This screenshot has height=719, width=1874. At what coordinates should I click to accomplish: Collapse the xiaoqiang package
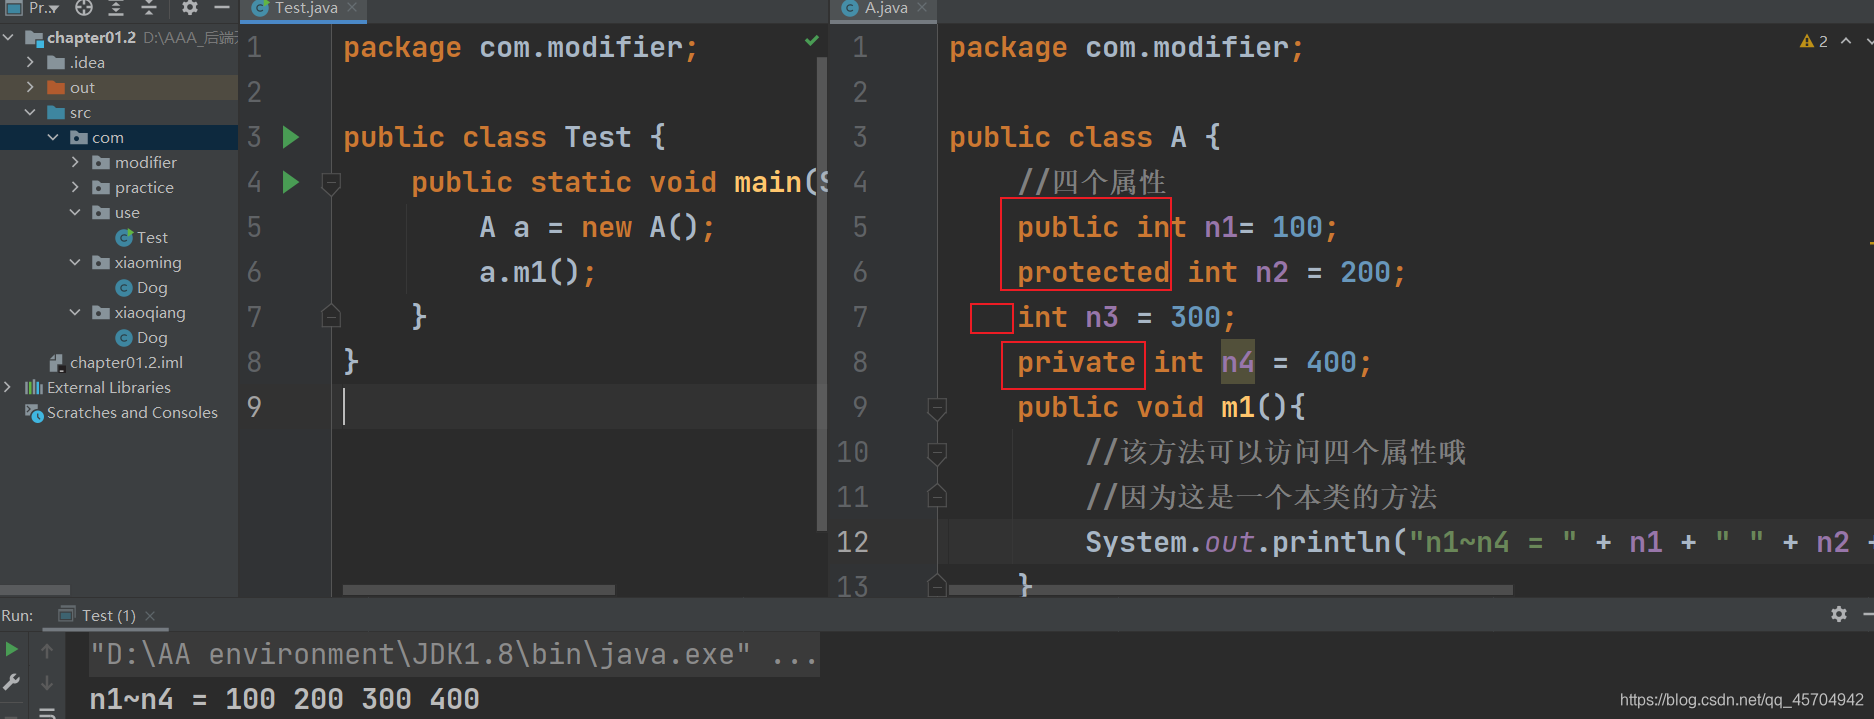pos(75,313)
